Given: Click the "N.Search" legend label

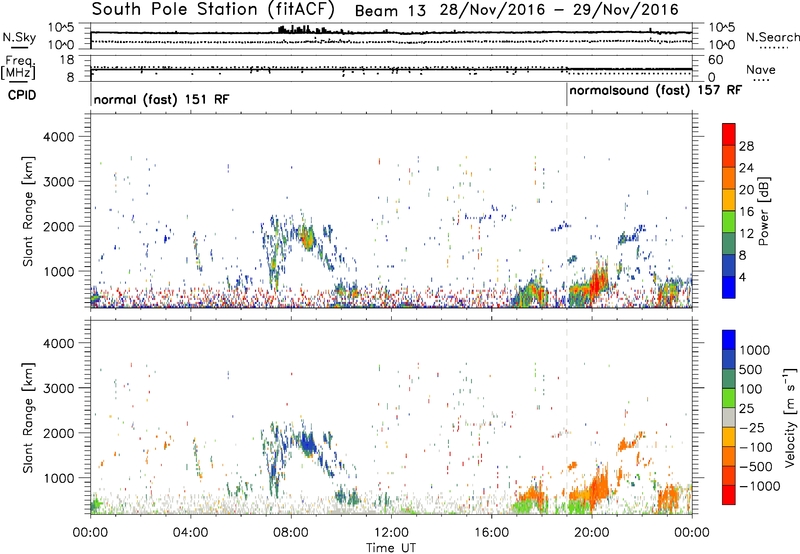Looking at the screenshot, I should point(772,37).
